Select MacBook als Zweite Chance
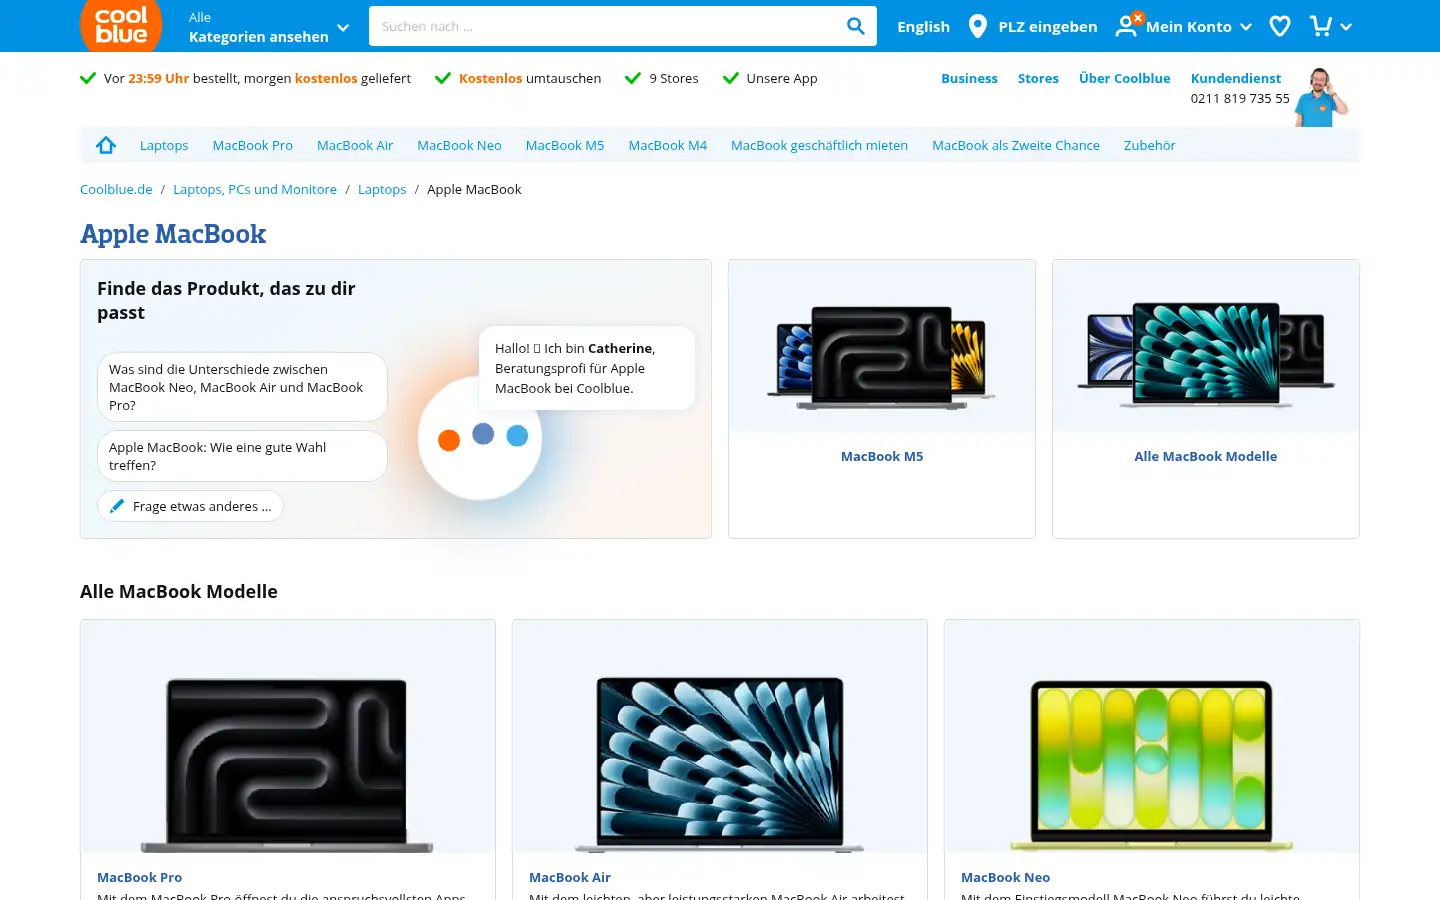Screen dimensions: 1440x900 pyautogui.click(x=1016, y=145)
